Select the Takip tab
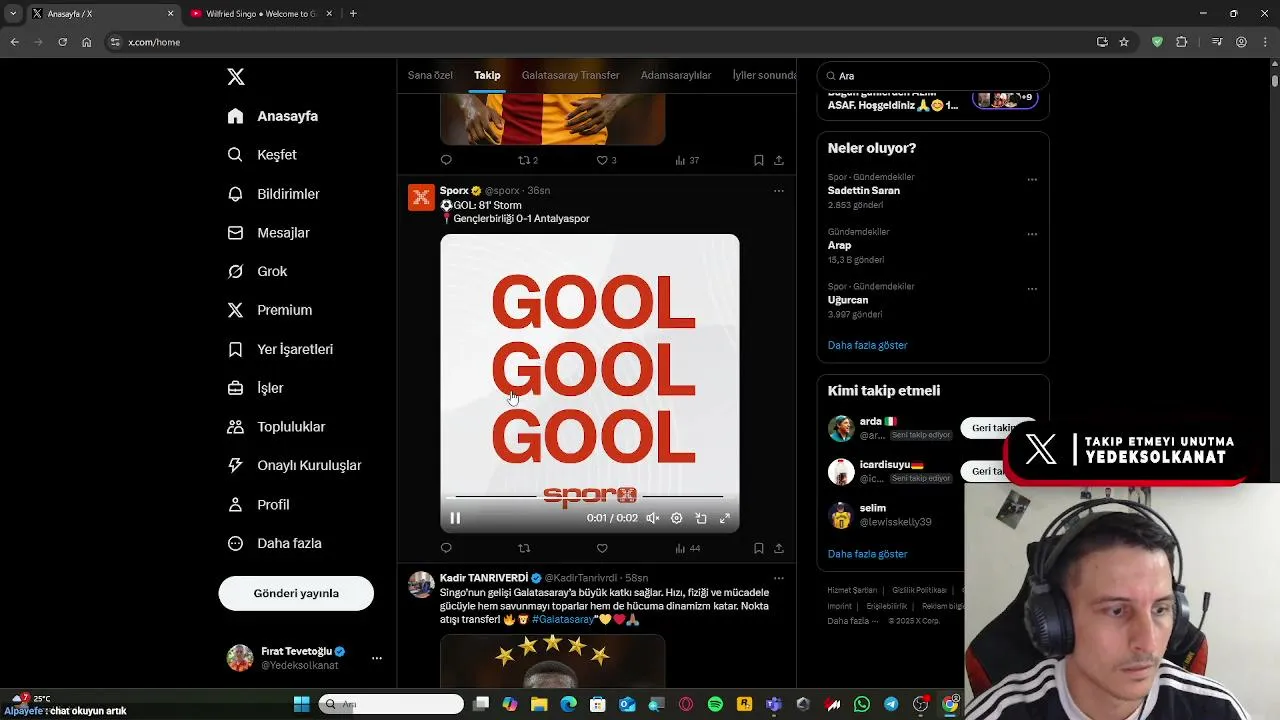The width and height of the screenshot is (1280, 720). [487, 75]
